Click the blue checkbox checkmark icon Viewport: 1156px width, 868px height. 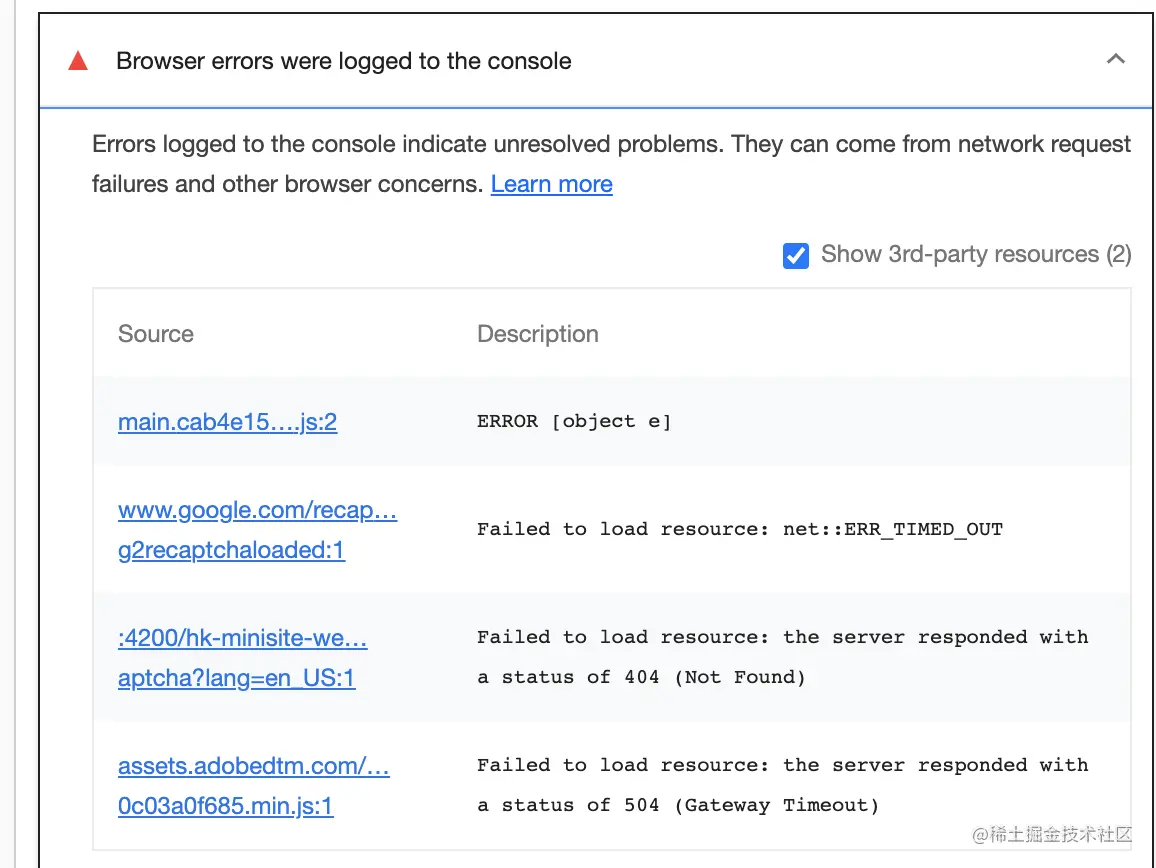pos(795,256)
